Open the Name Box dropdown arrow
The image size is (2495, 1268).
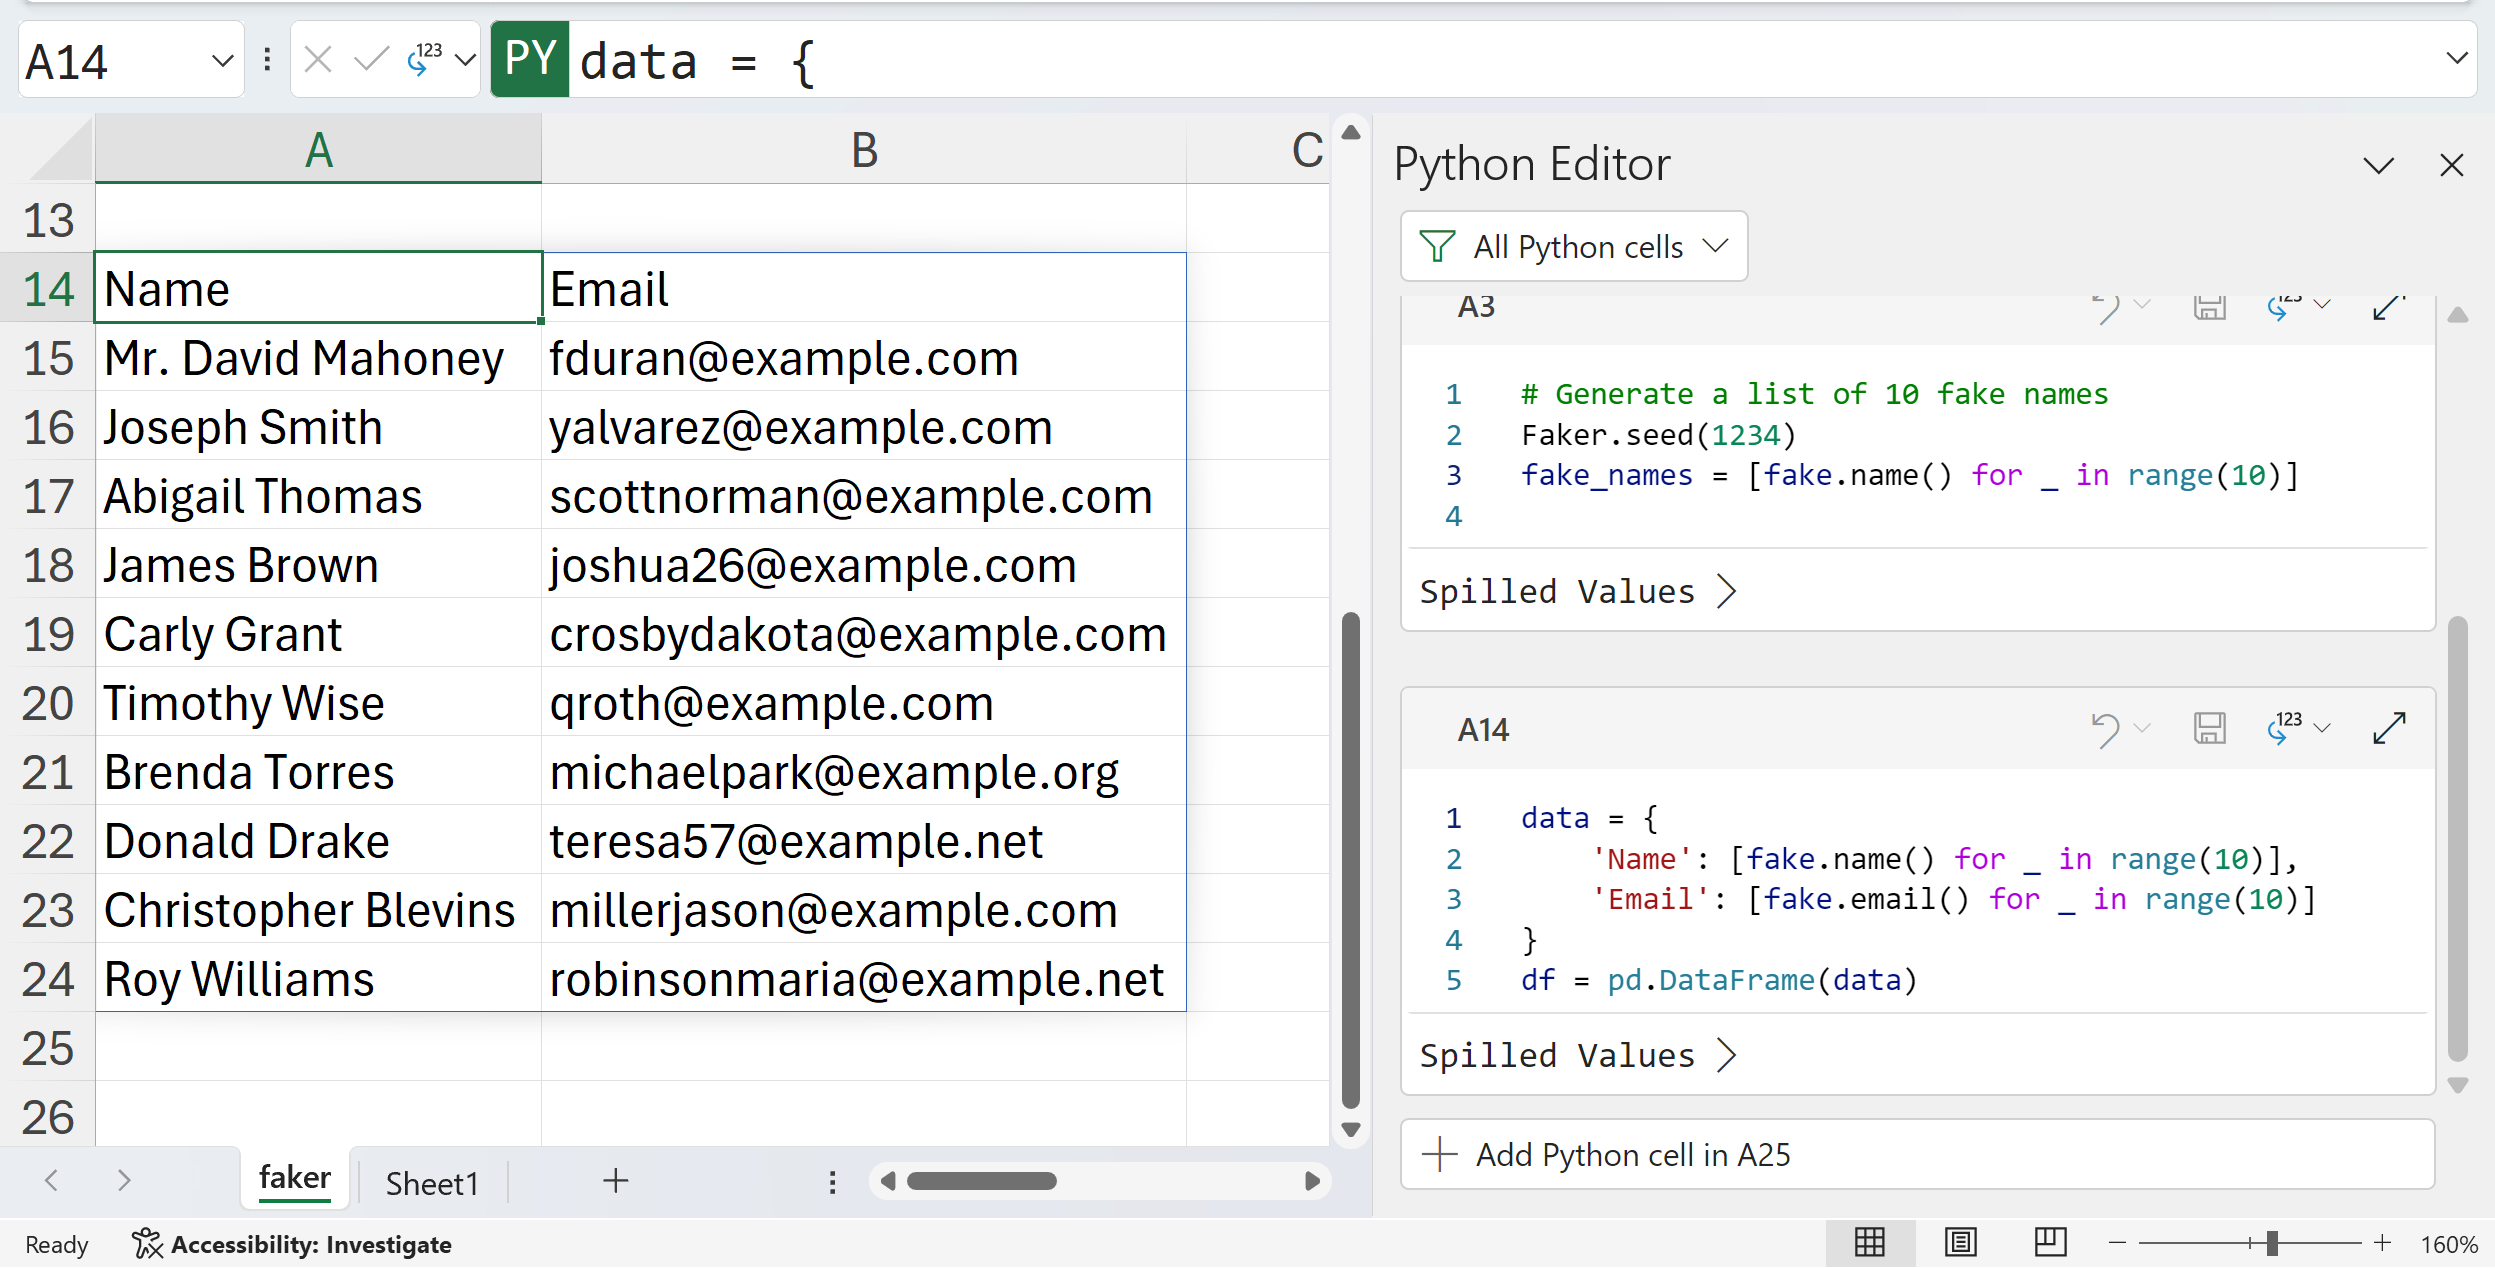click(x=222, y=61)
